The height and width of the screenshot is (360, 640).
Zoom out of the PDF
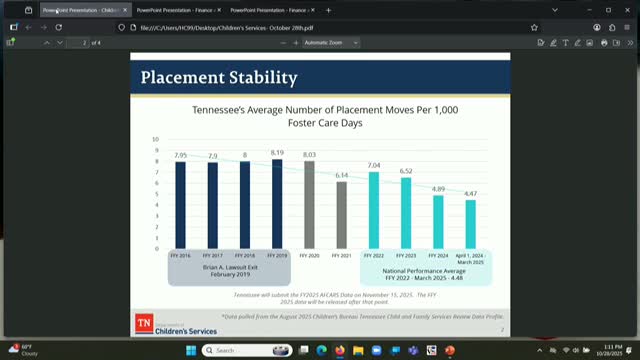[x=283, y=42]
